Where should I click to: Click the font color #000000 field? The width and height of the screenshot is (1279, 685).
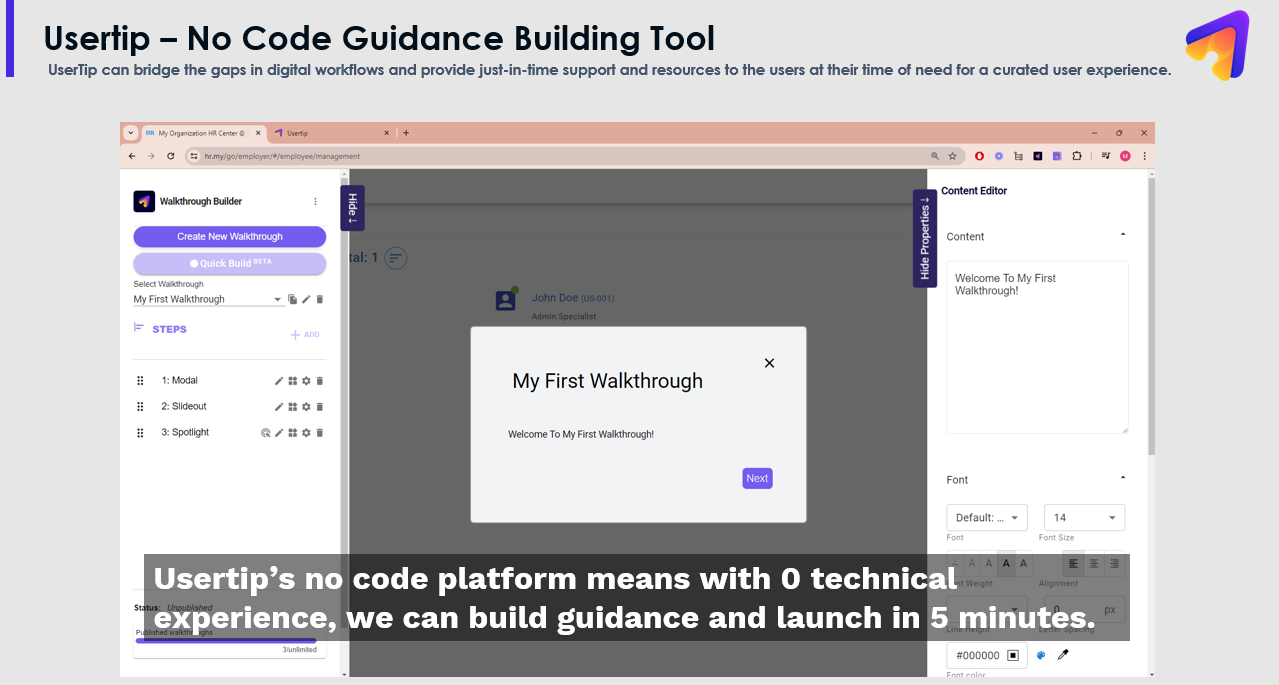pyautogui.click(x=988, y=656)
